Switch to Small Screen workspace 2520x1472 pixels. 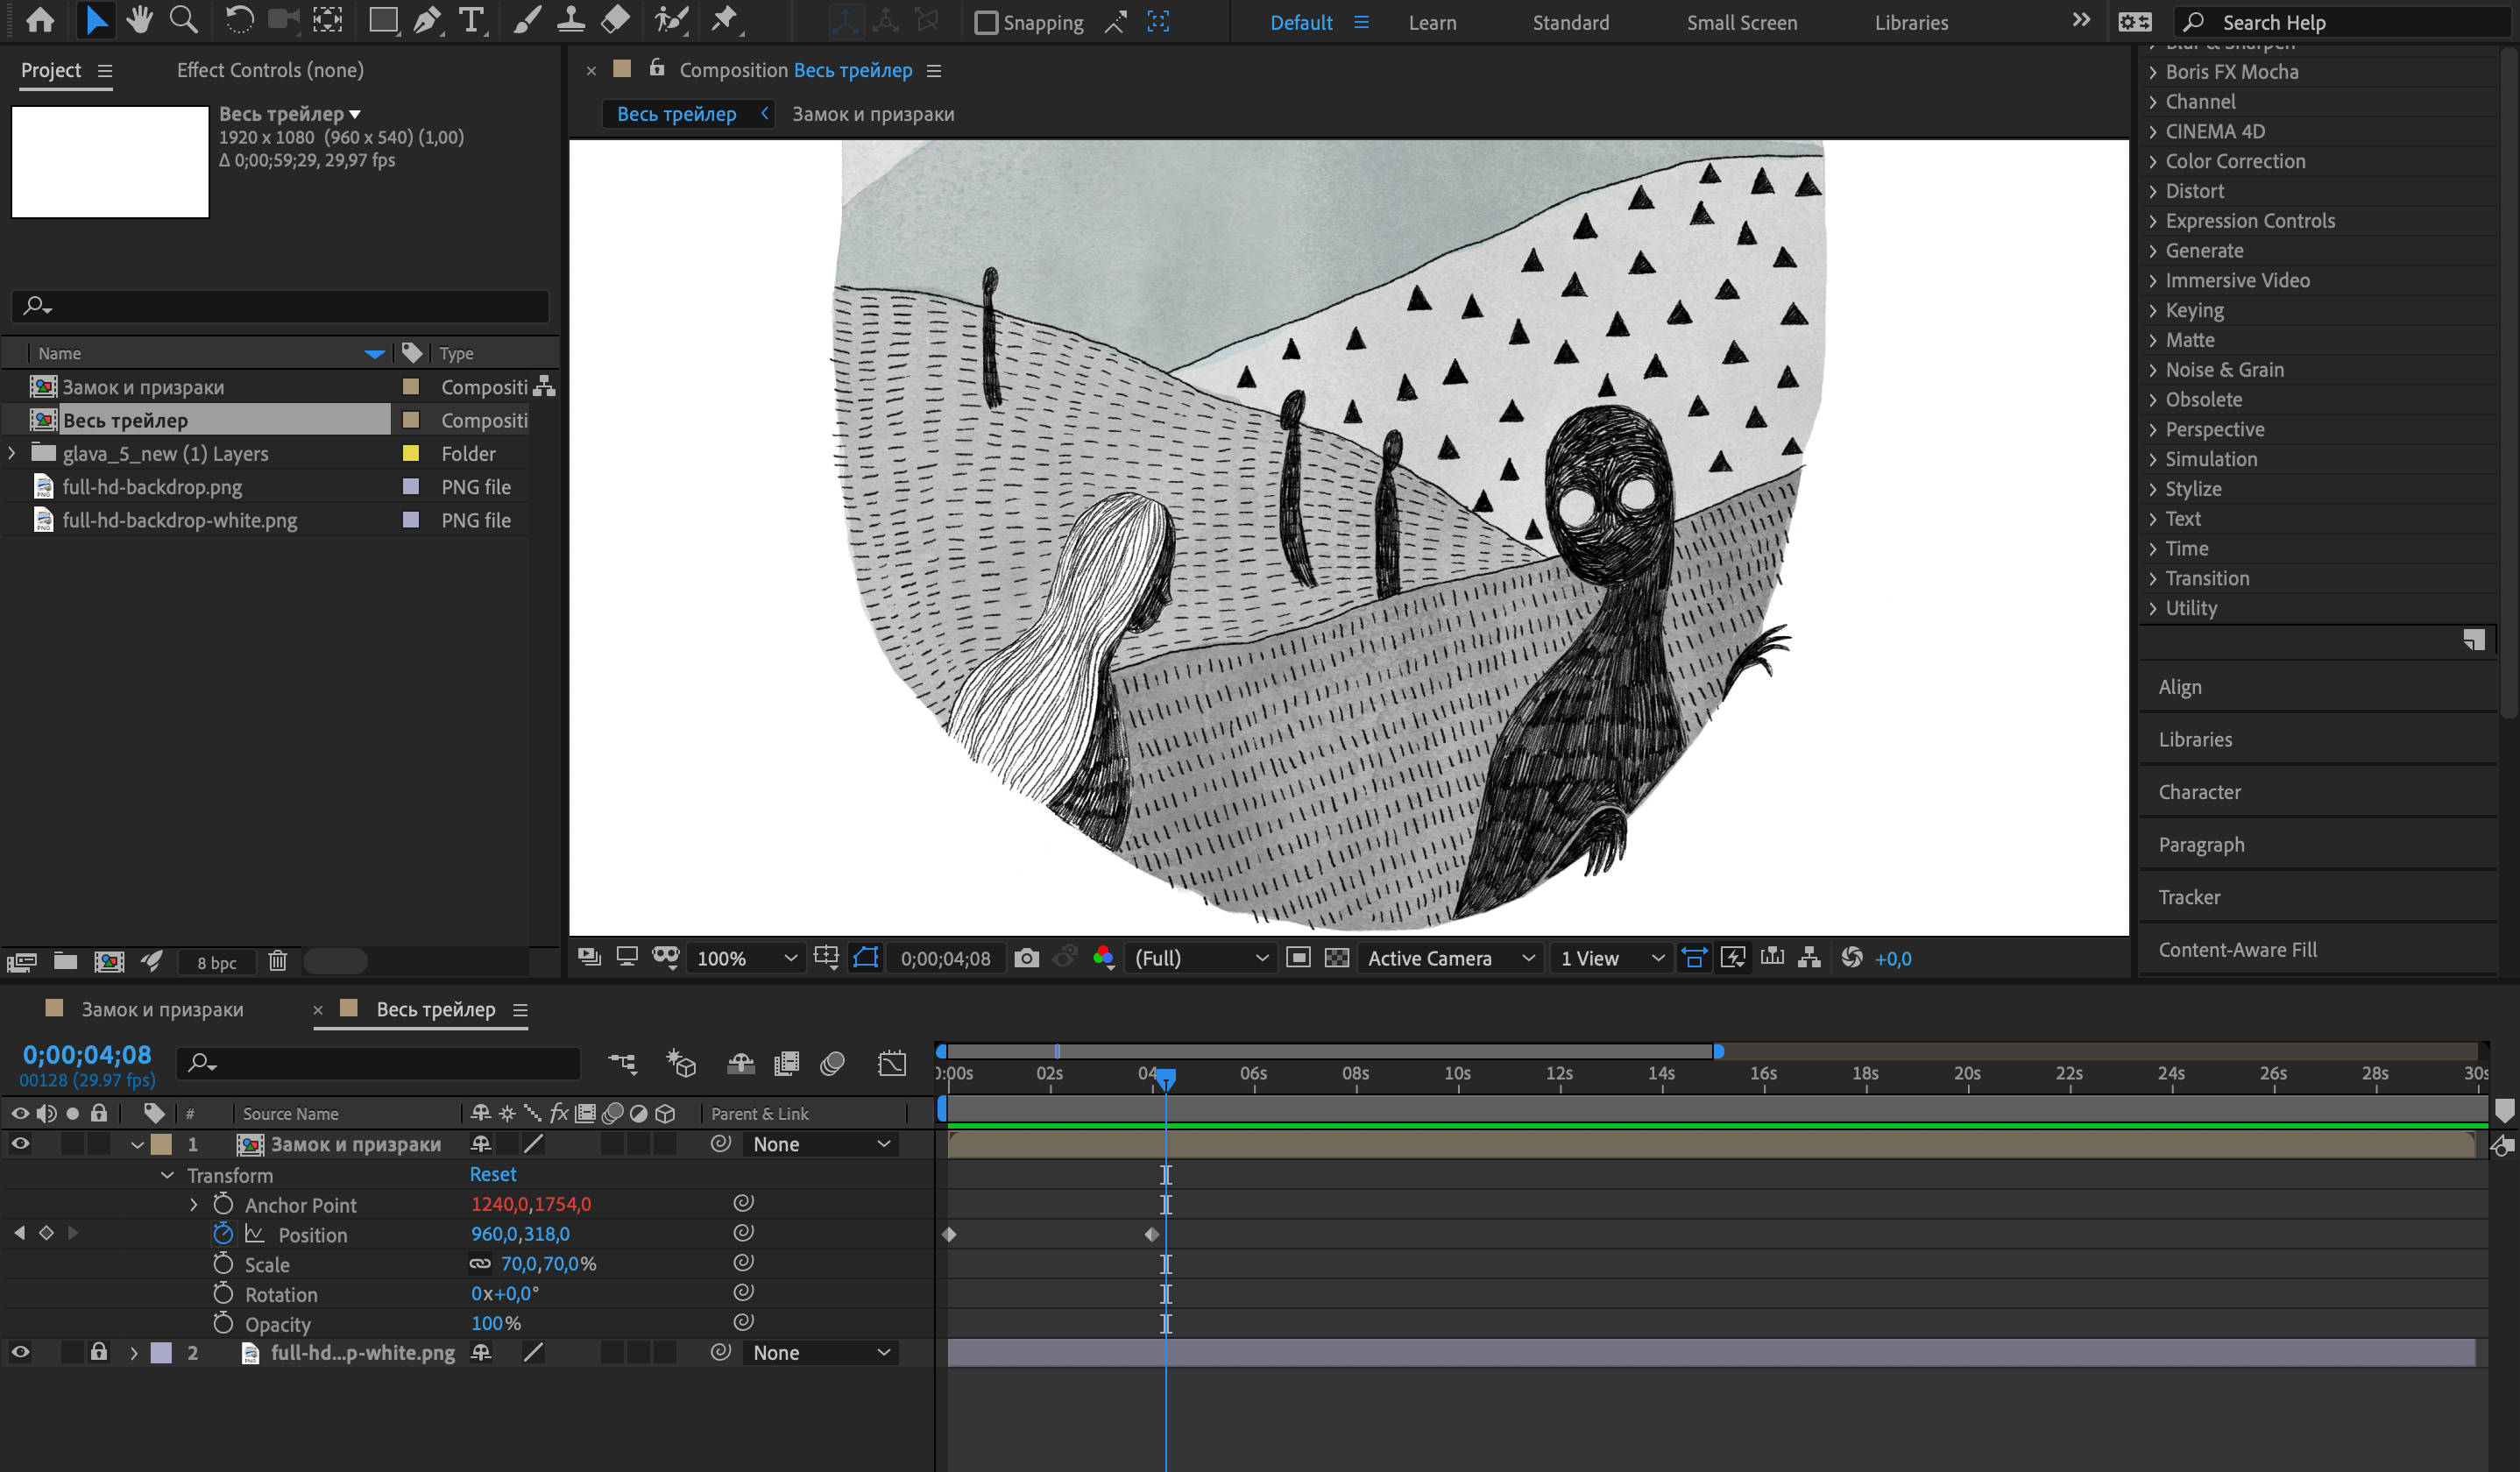[1742, 22]
